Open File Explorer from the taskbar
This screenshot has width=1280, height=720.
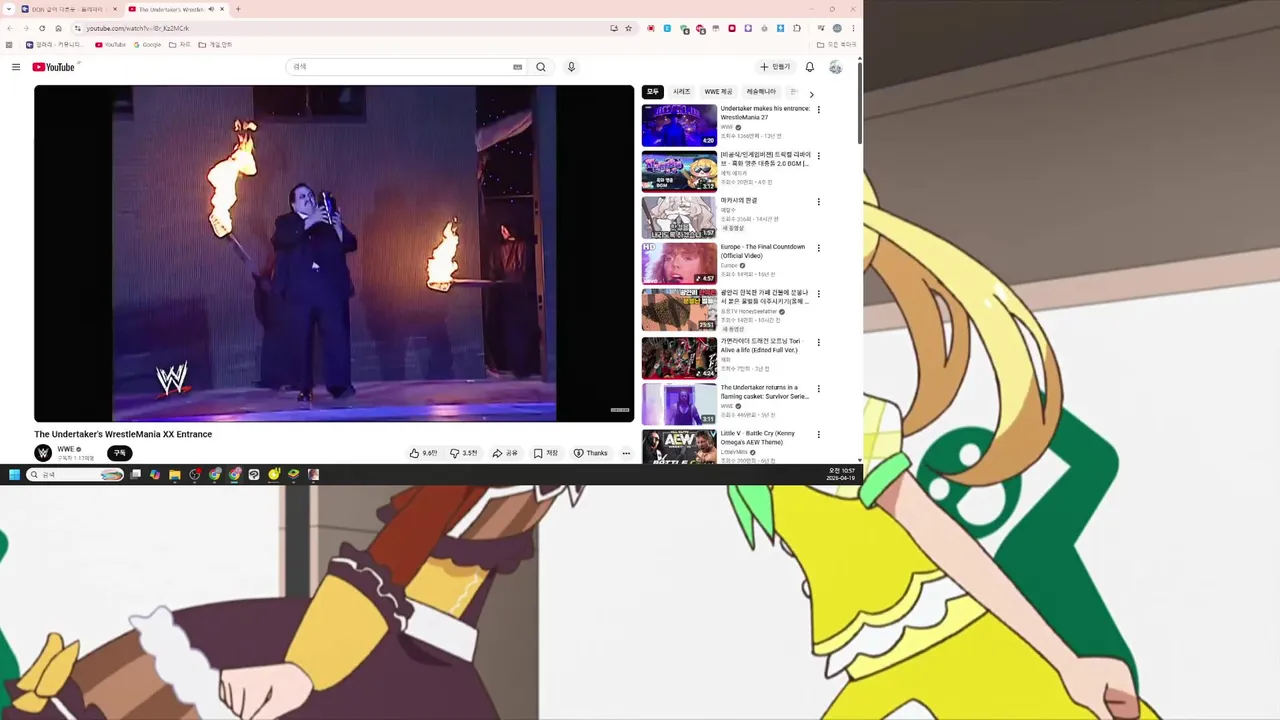coord(175,474)
